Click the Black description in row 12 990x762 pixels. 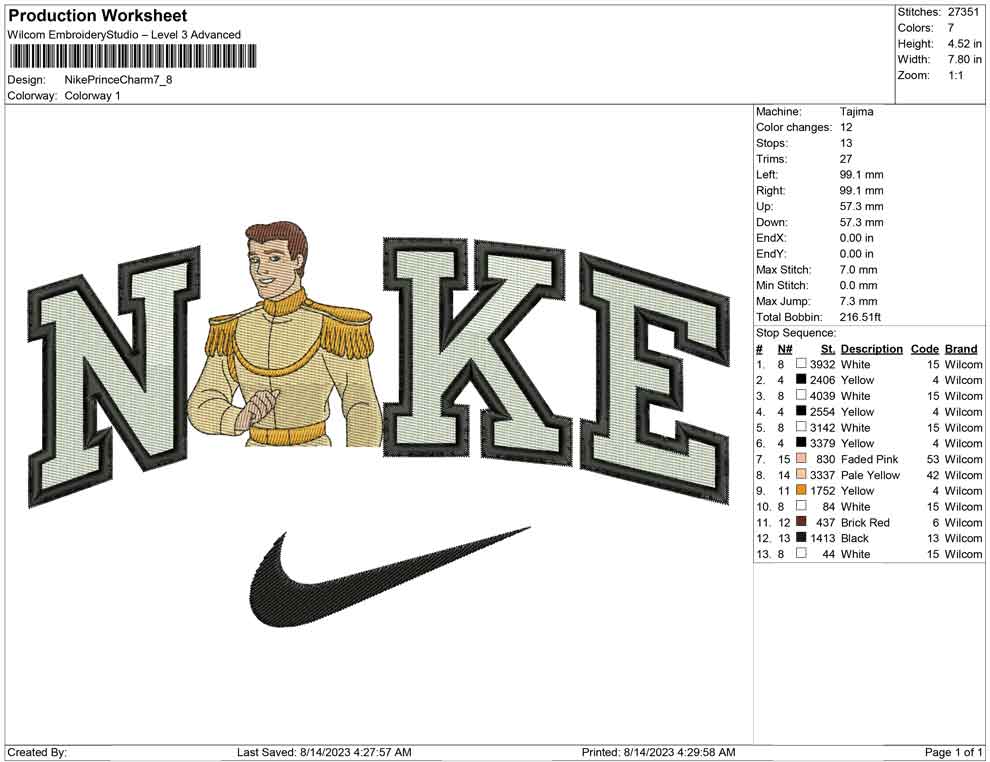click(855, 539)
